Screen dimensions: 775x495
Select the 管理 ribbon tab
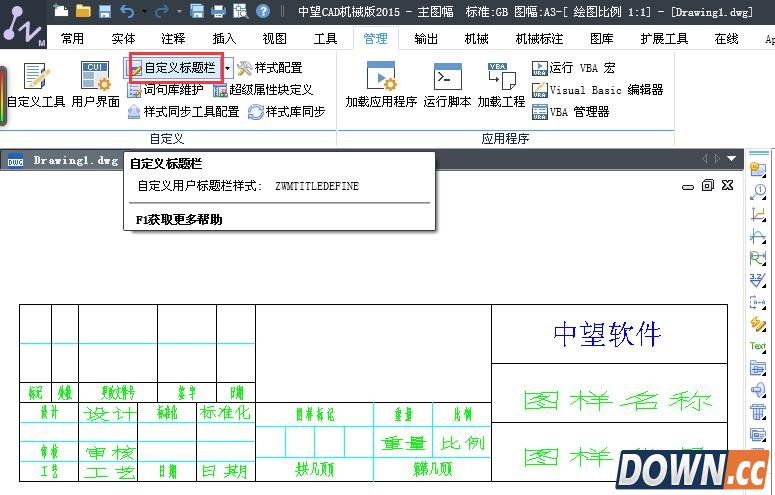click(376, 39)
